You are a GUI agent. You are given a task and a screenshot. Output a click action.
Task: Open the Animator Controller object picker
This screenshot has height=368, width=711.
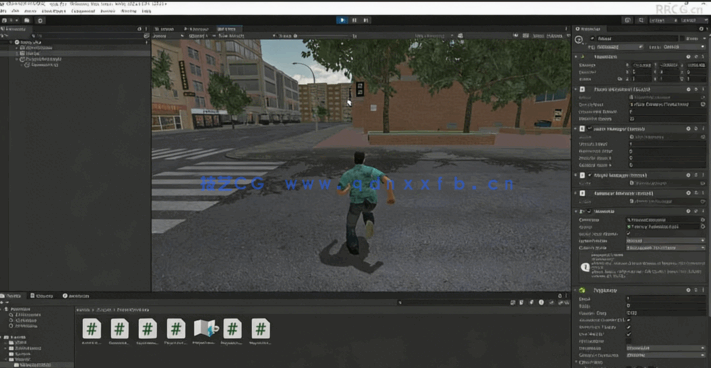pyautogui.click(x=702, y=220)
